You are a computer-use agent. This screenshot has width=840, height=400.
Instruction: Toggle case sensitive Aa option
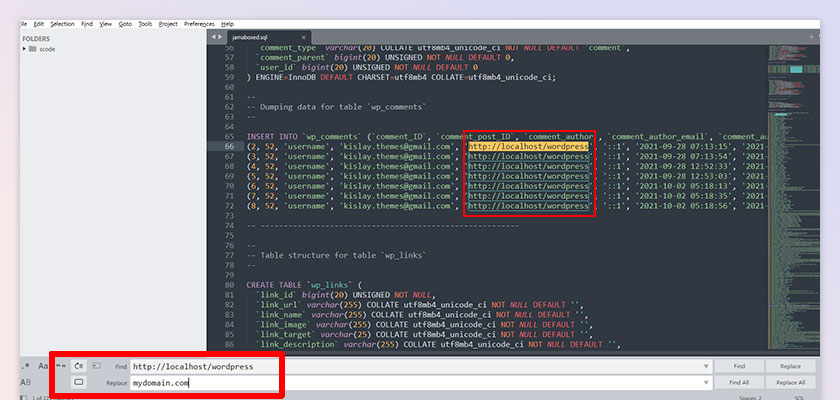[x=43, y=366]
